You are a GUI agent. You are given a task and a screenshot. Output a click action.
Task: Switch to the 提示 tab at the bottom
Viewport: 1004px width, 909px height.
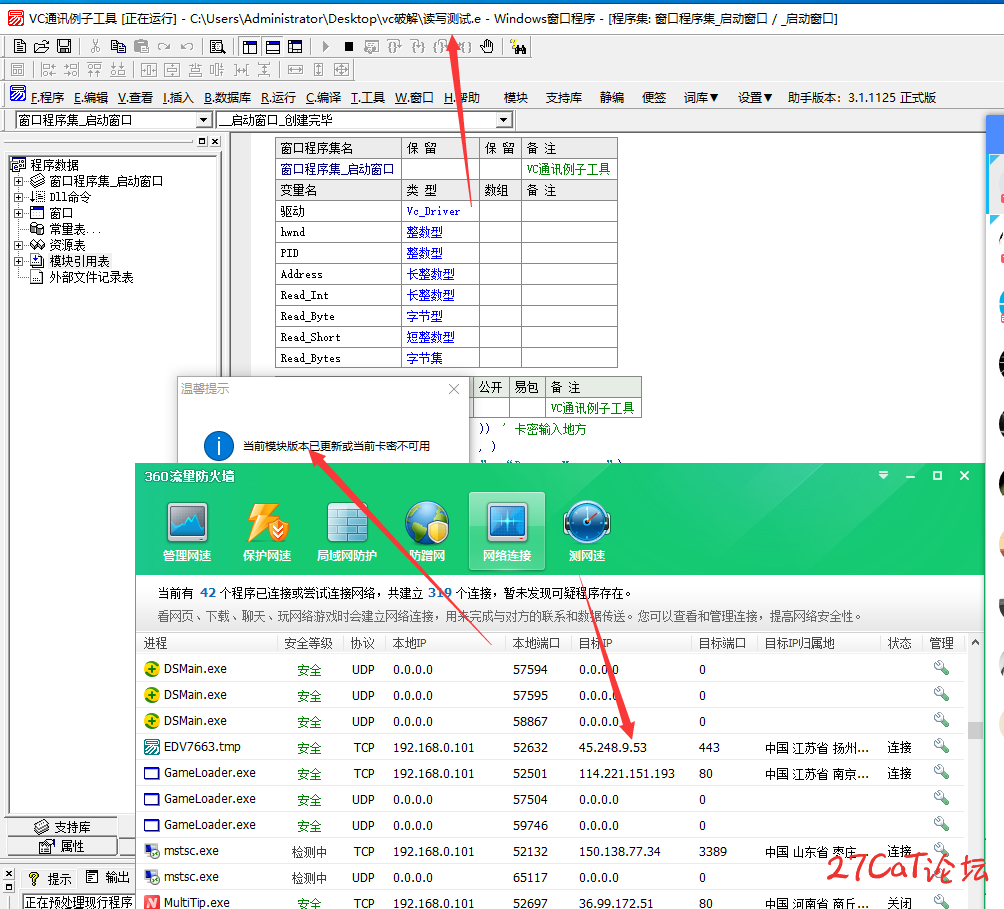(50, 878)
